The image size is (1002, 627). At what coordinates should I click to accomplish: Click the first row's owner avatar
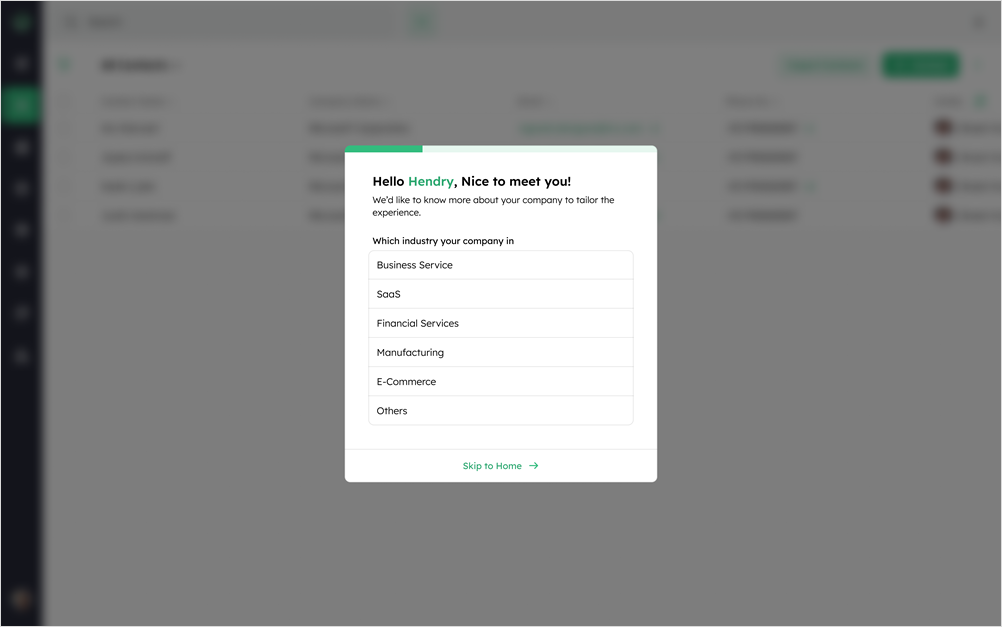[x=942, y=128]
